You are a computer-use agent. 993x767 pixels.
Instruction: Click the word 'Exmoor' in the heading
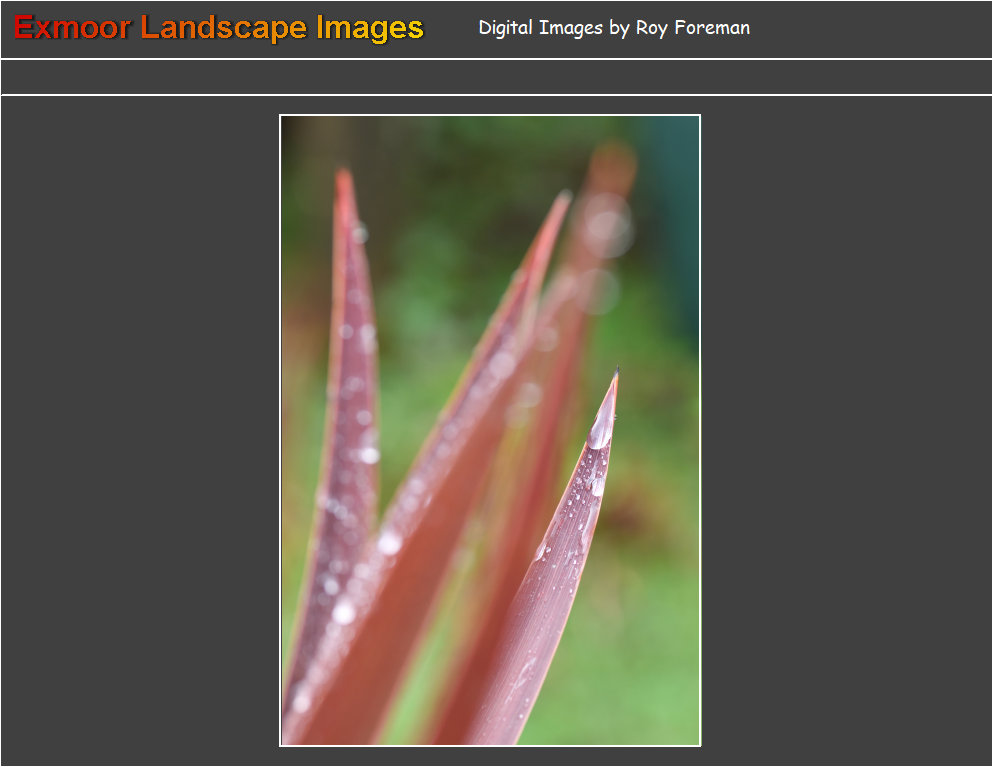coord(72,28)
